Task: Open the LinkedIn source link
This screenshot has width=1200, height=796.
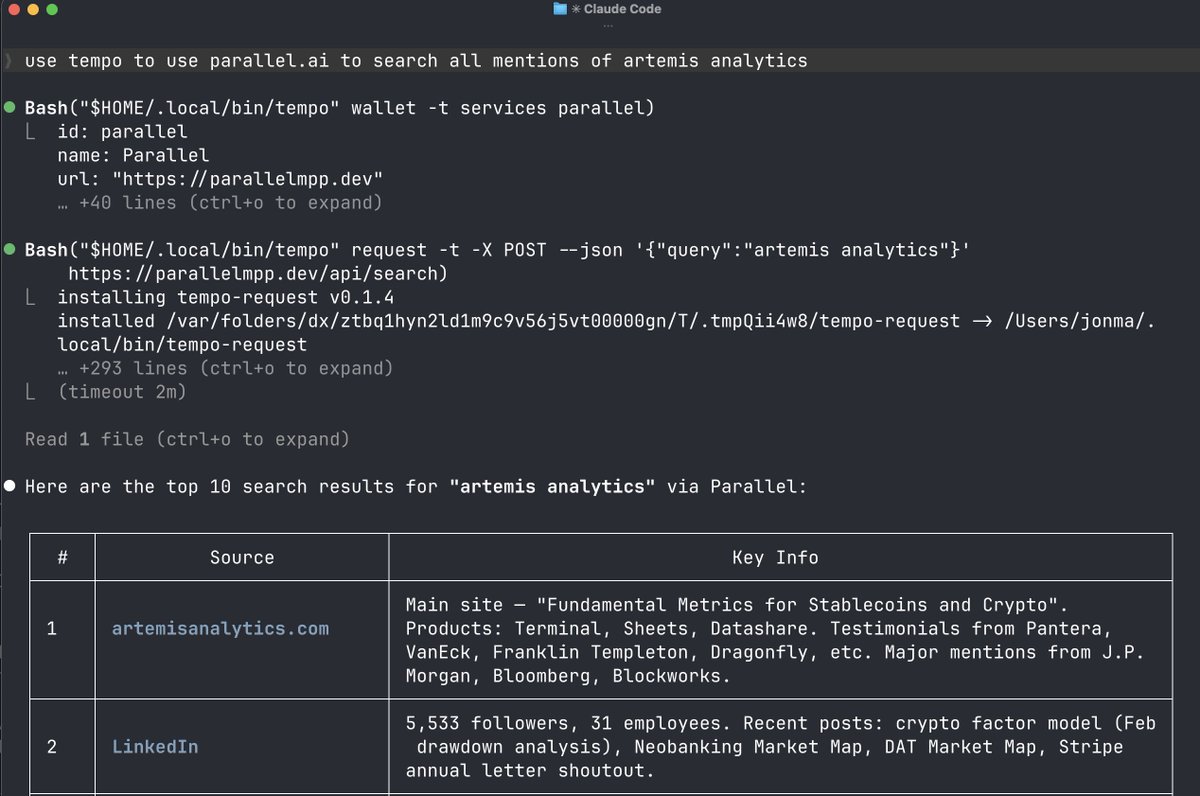Action: point(155,747)
